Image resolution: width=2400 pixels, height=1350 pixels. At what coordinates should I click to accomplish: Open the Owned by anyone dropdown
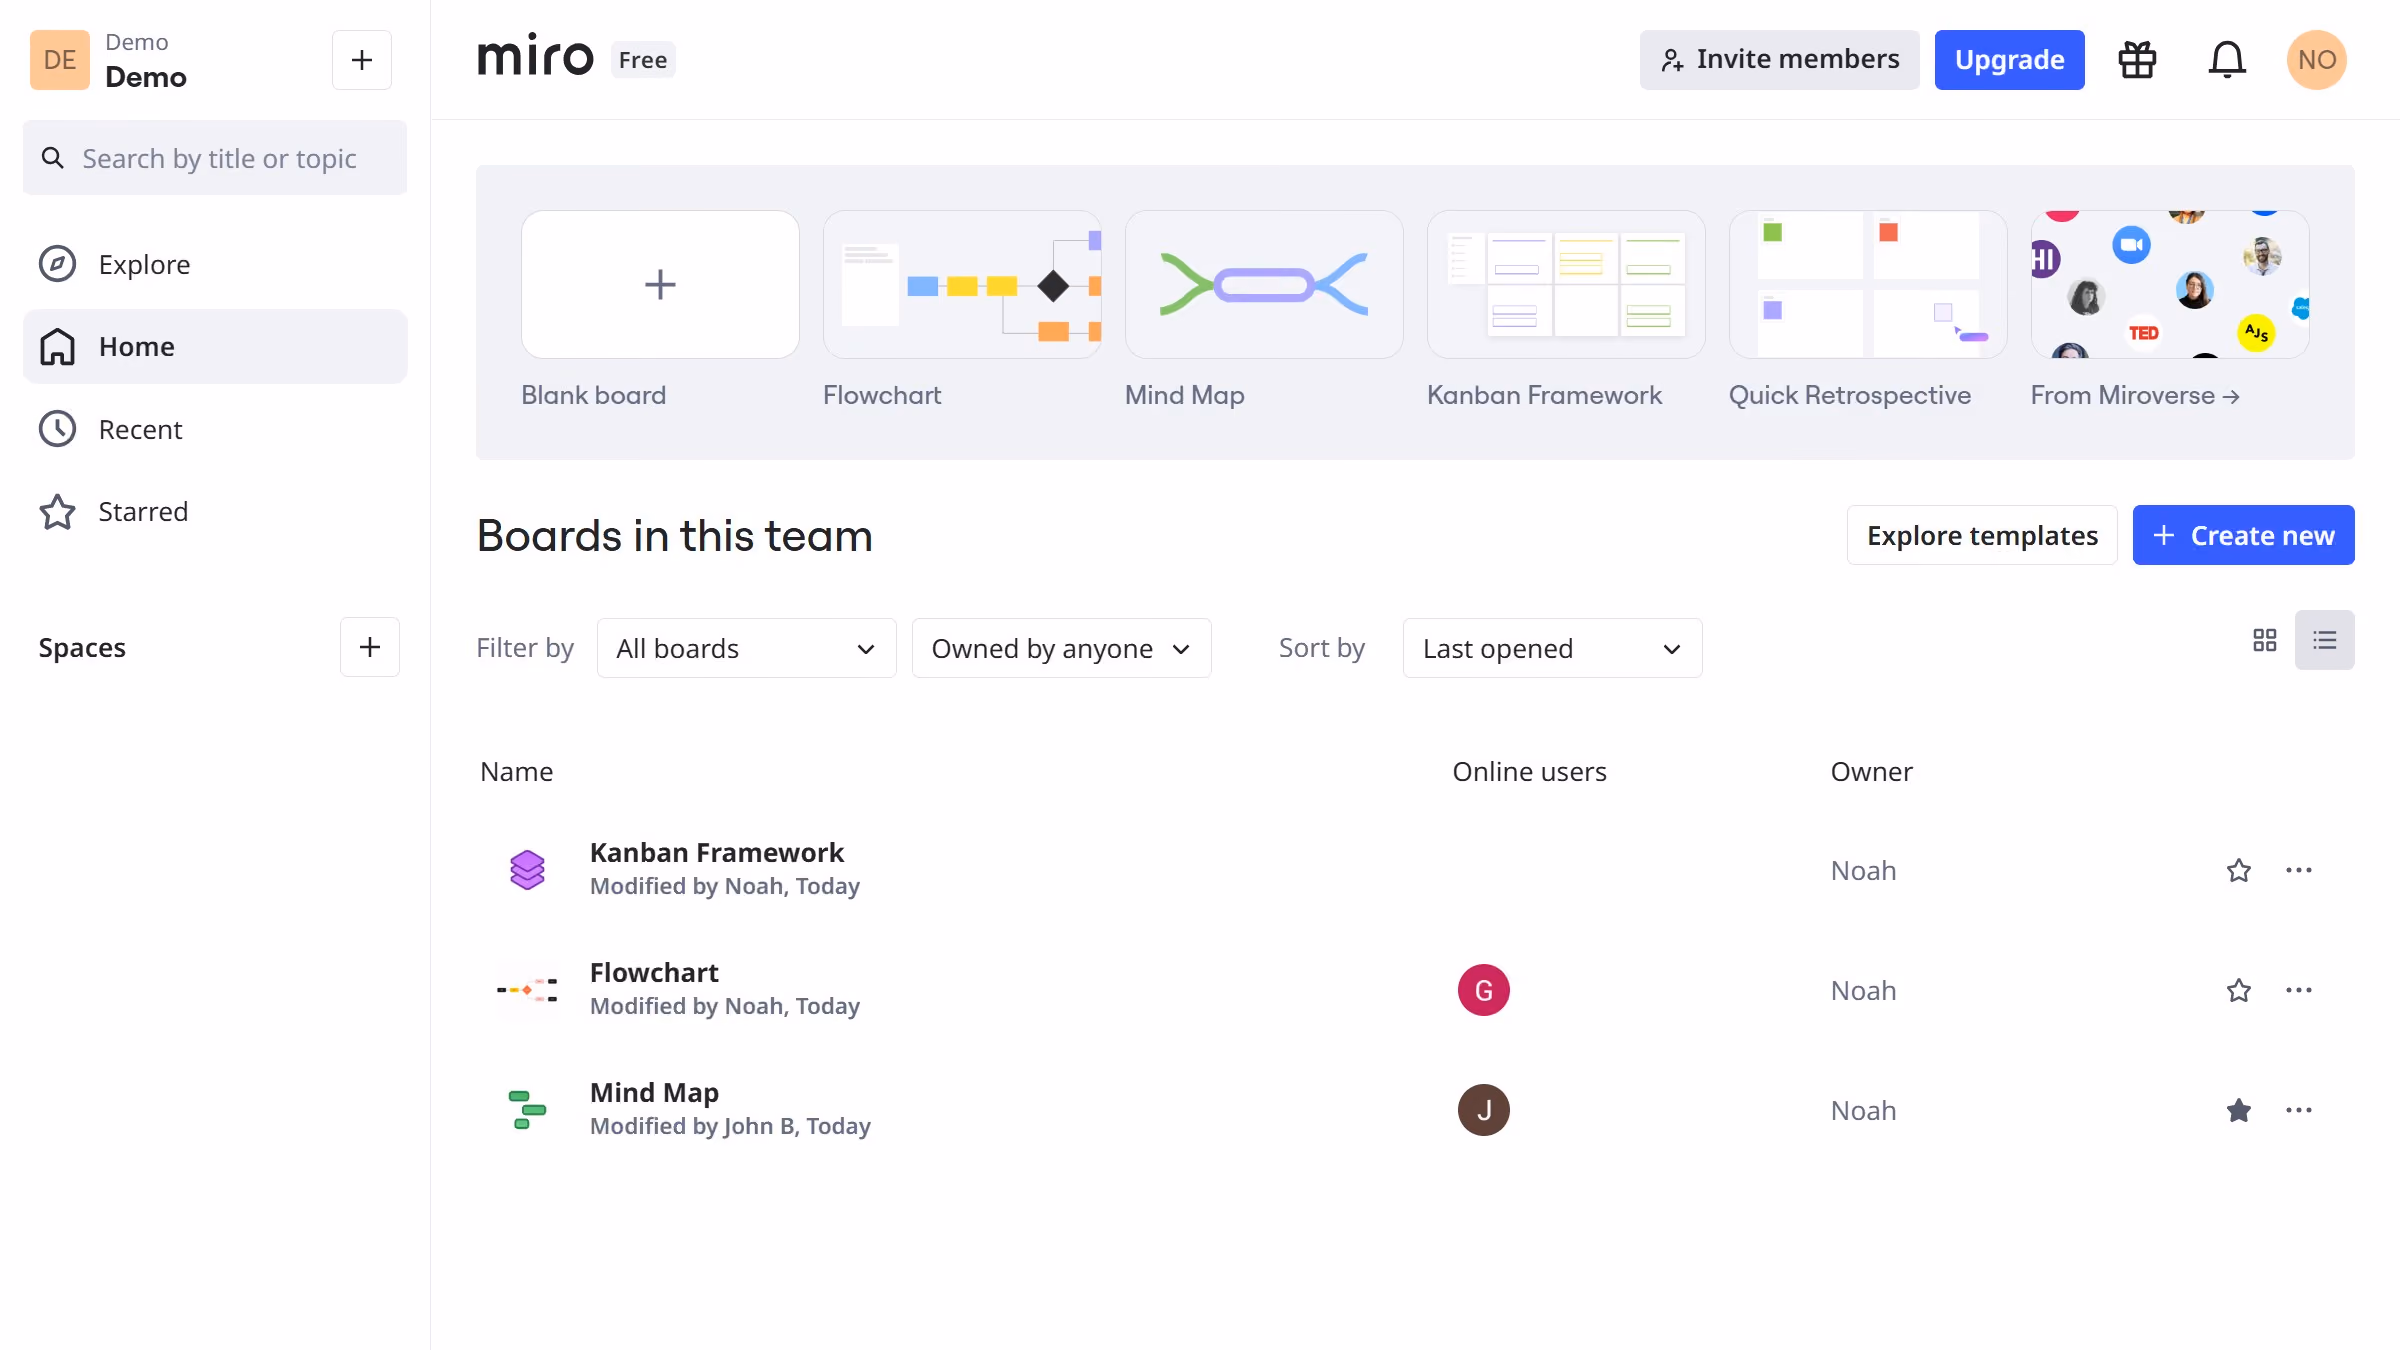1061,648
